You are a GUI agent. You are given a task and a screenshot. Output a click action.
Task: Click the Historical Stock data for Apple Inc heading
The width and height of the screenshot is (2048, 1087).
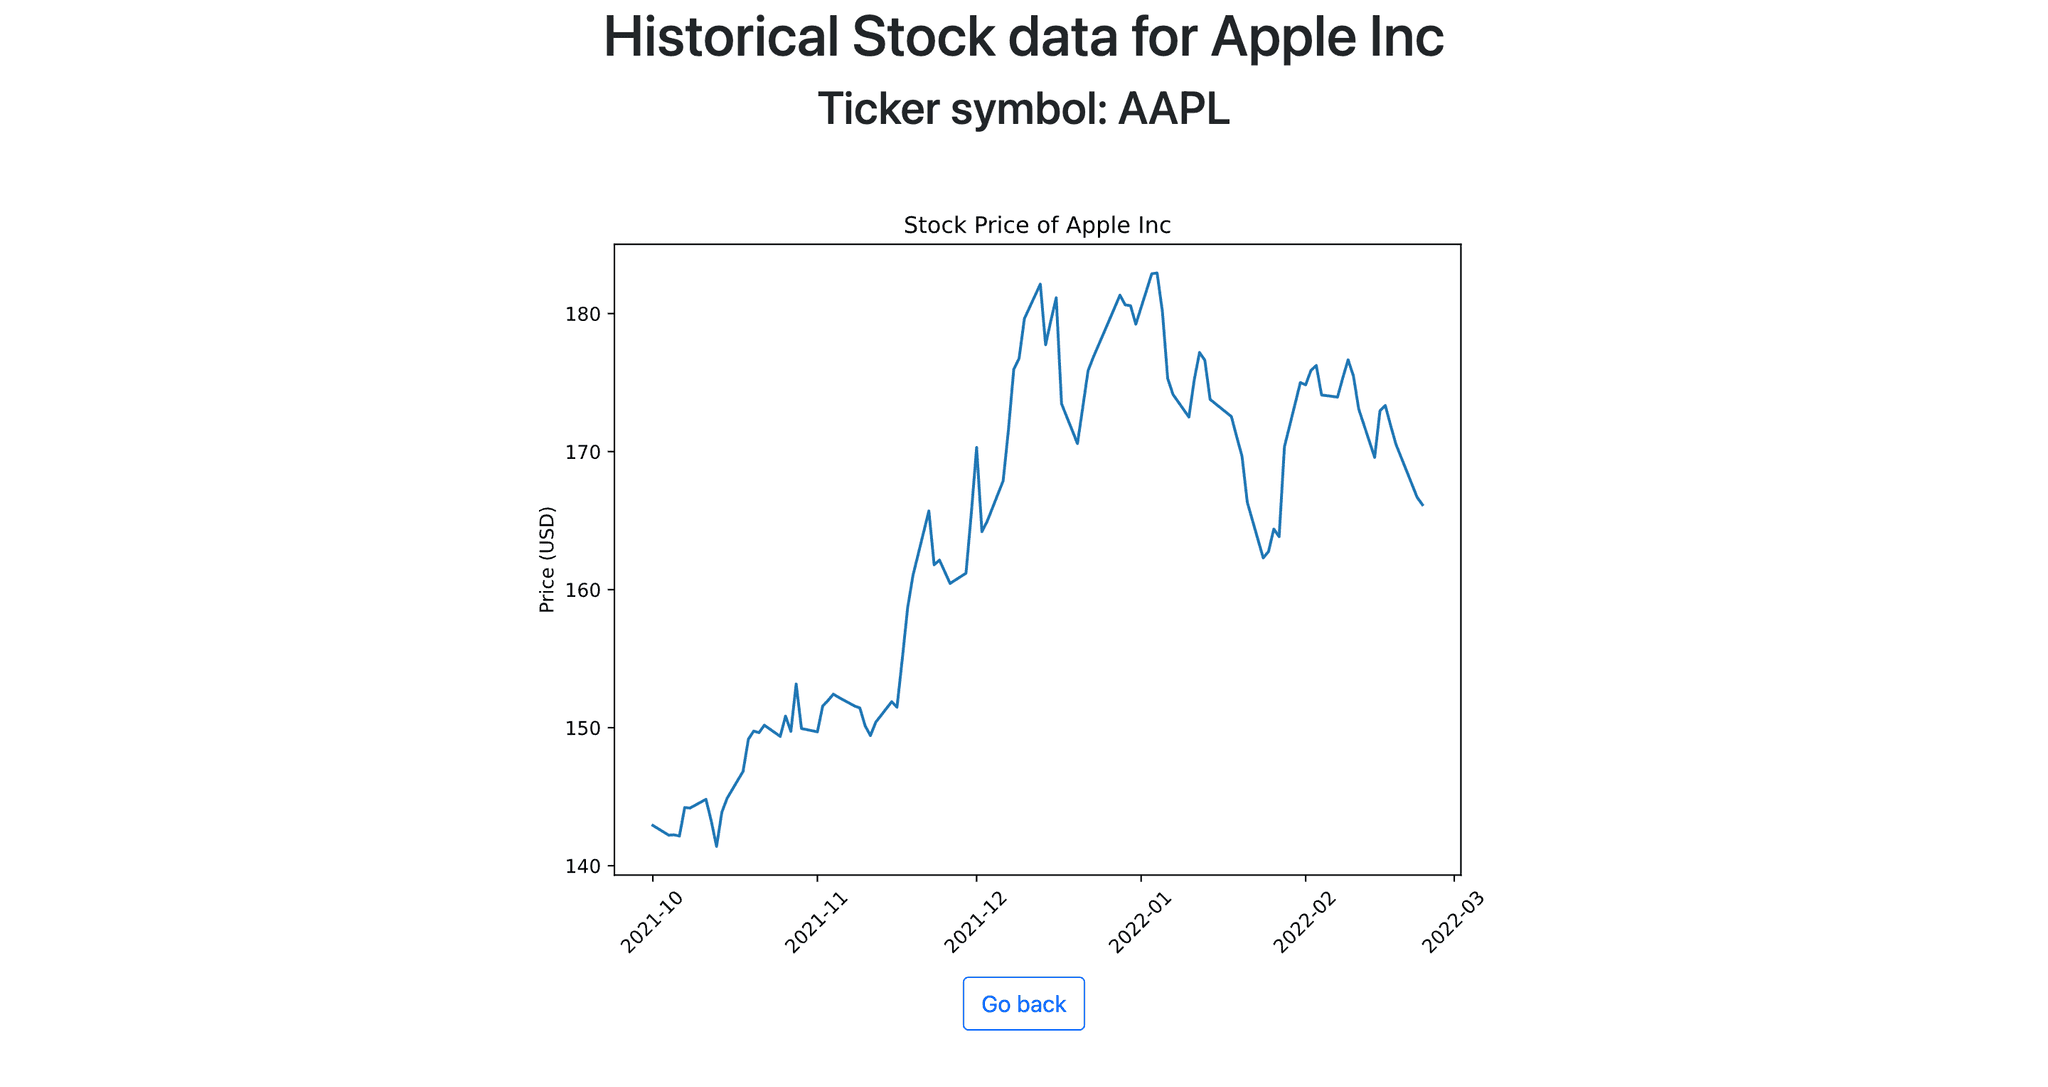coord(1023,38)
